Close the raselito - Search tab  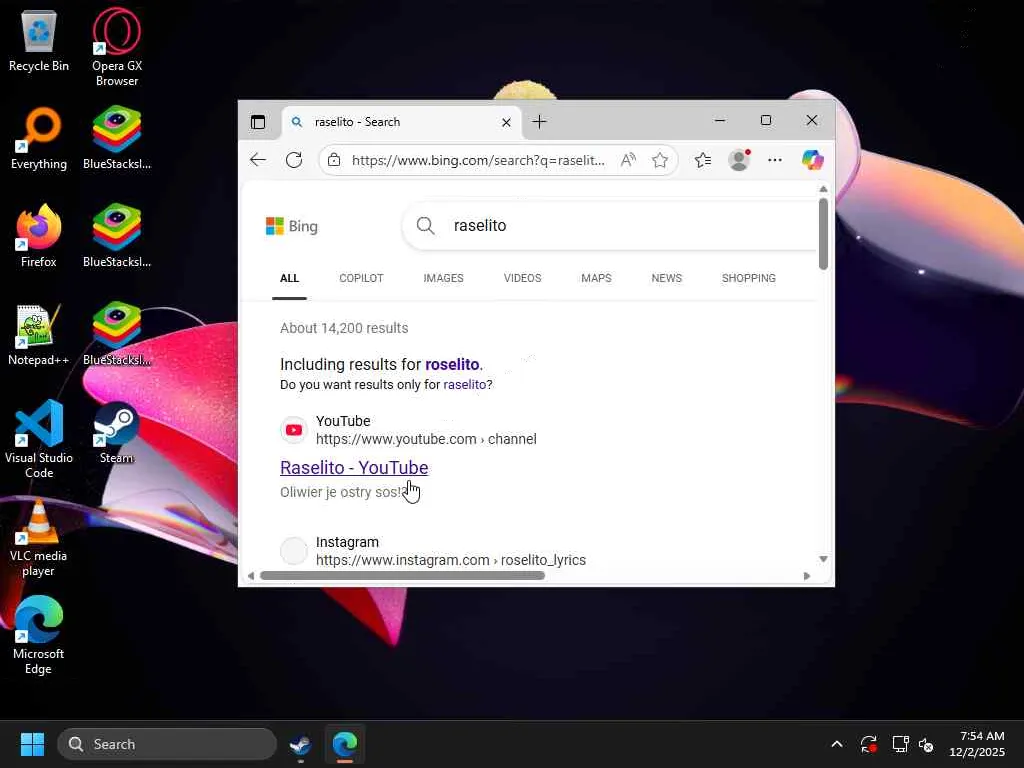[x=506, y=122]
